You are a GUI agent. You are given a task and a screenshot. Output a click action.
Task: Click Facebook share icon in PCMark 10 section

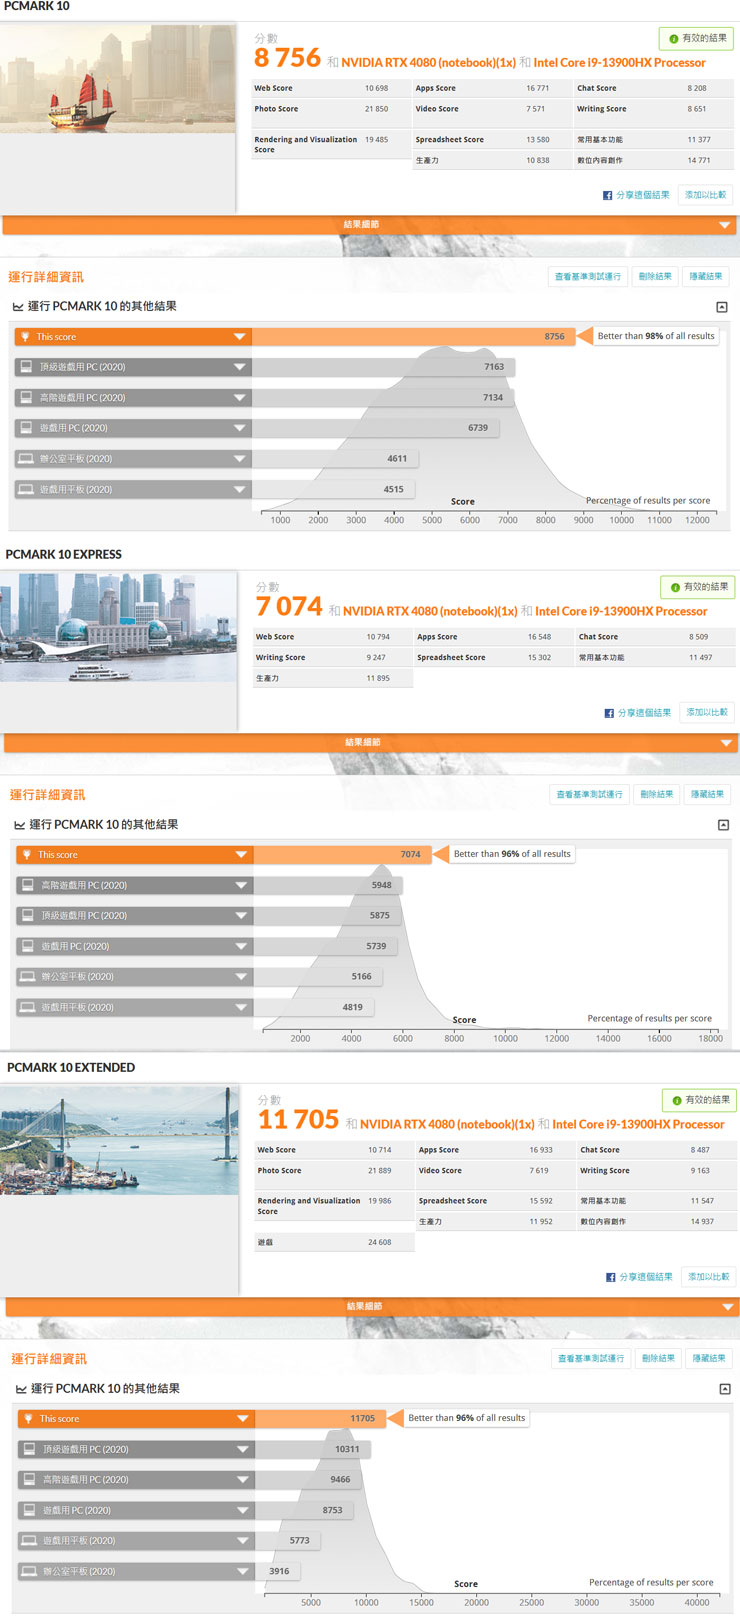pos(607,195)
